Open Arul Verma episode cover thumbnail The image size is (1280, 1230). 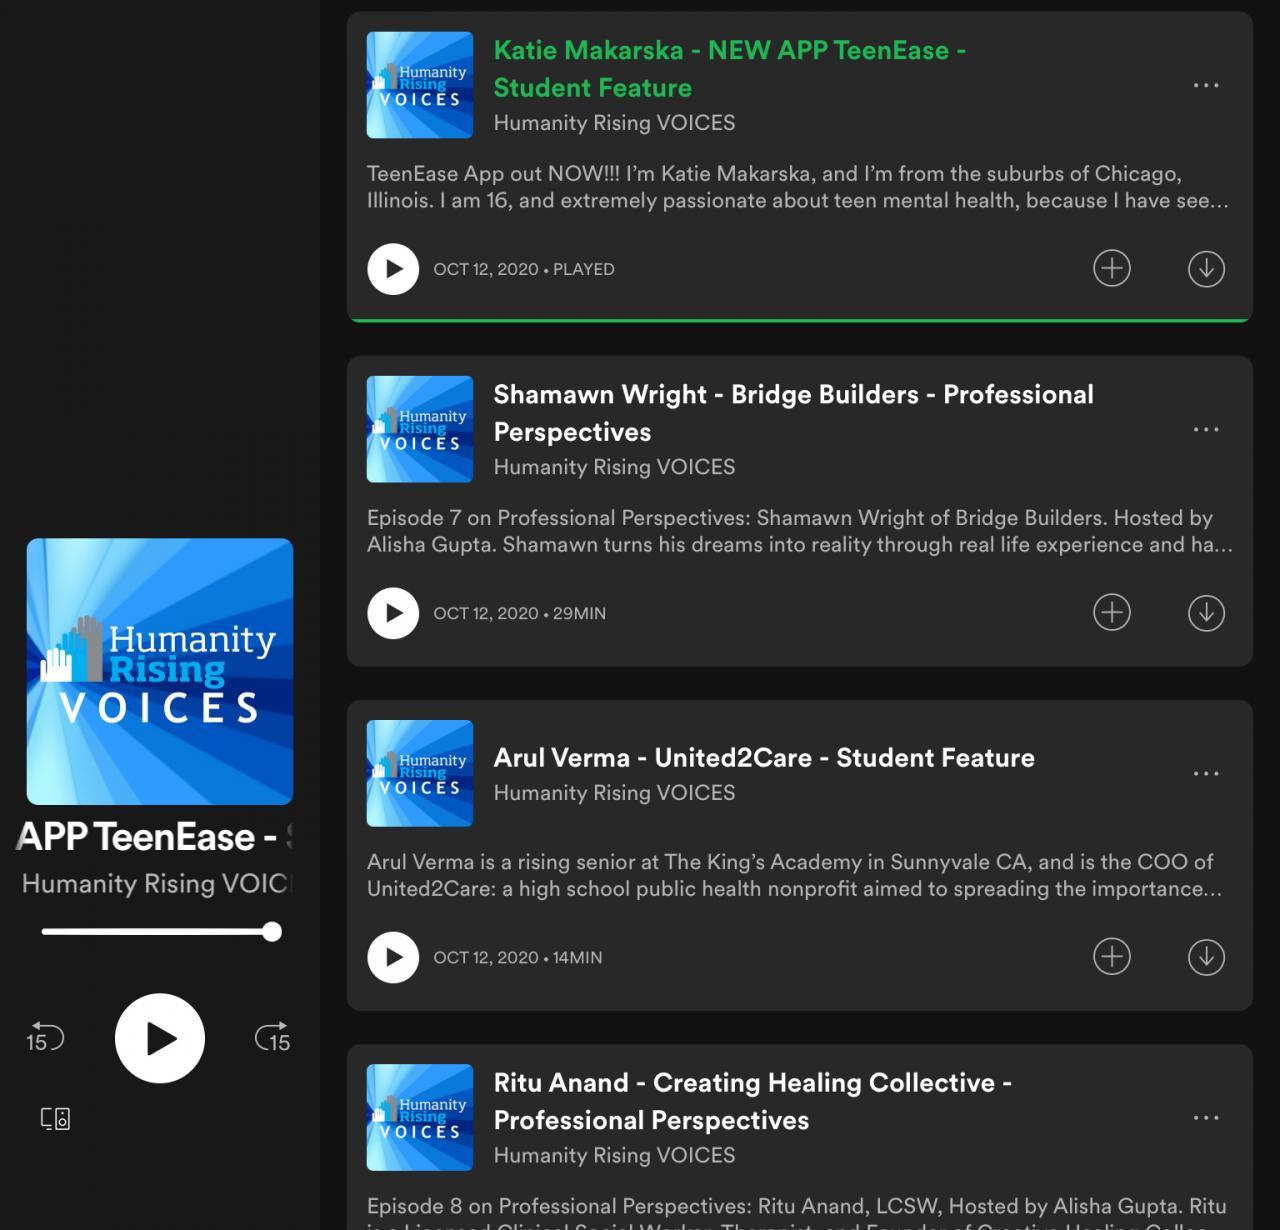point(420,773)
